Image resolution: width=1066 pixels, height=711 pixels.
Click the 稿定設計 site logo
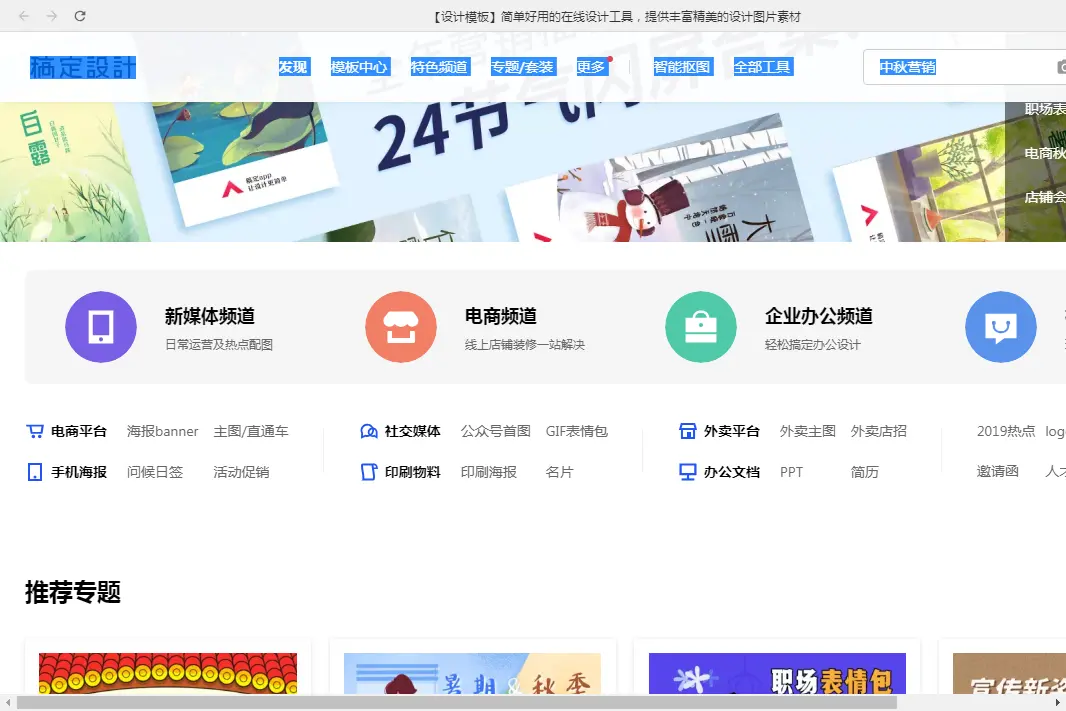(x=83, y=67)
